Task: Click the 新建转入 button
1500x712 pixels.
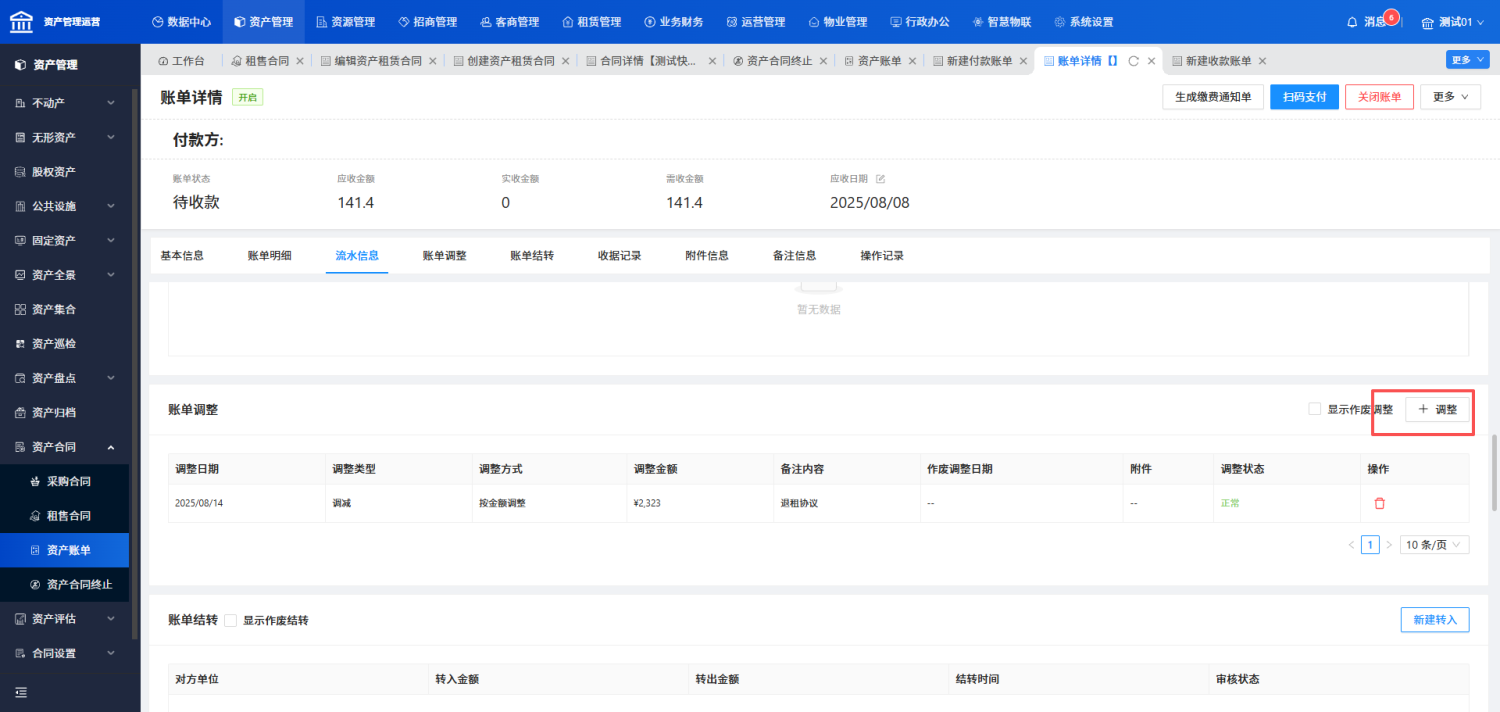Action: (1435, 620)
